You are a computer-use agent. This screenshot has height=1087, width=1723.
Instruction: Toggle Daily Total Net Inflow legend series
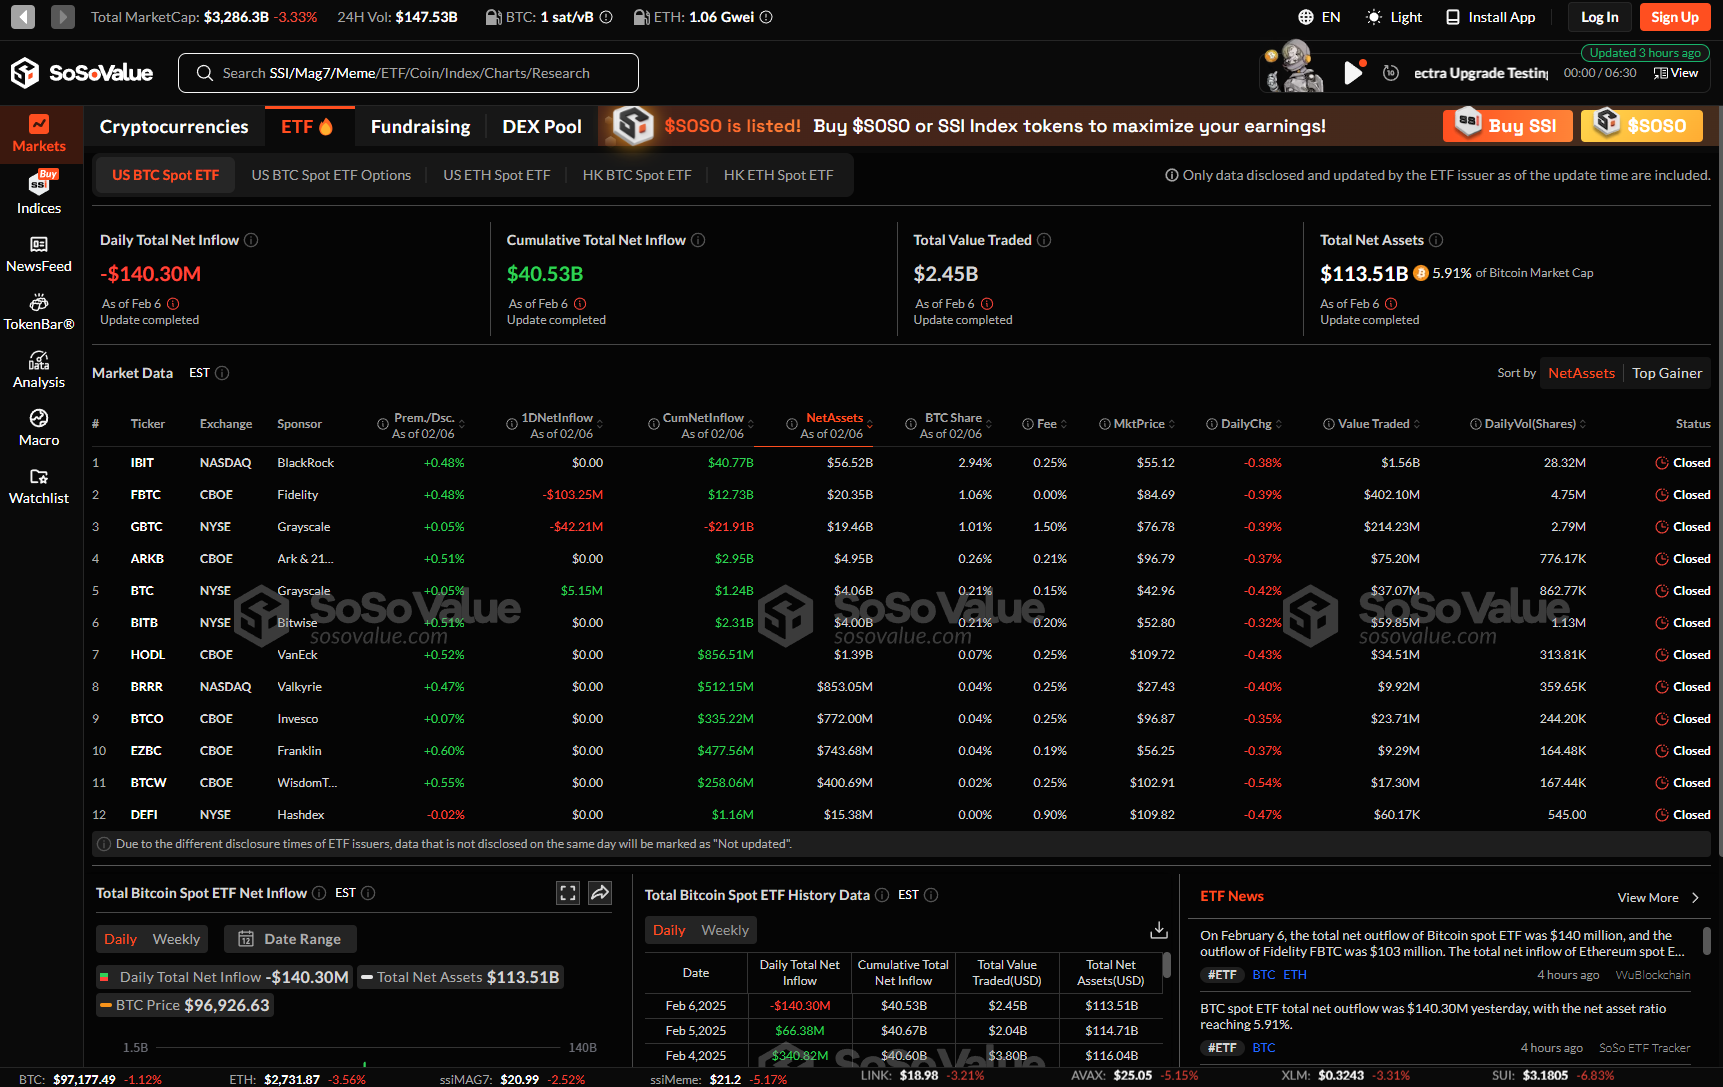coord(224,977)
